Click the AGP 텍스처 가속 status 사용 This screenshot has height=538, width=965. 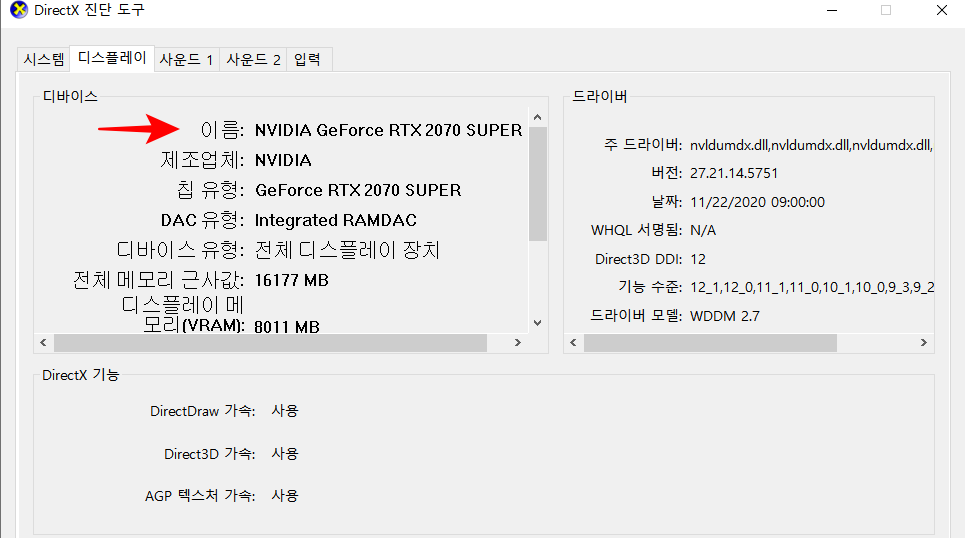tap(285, 496)
